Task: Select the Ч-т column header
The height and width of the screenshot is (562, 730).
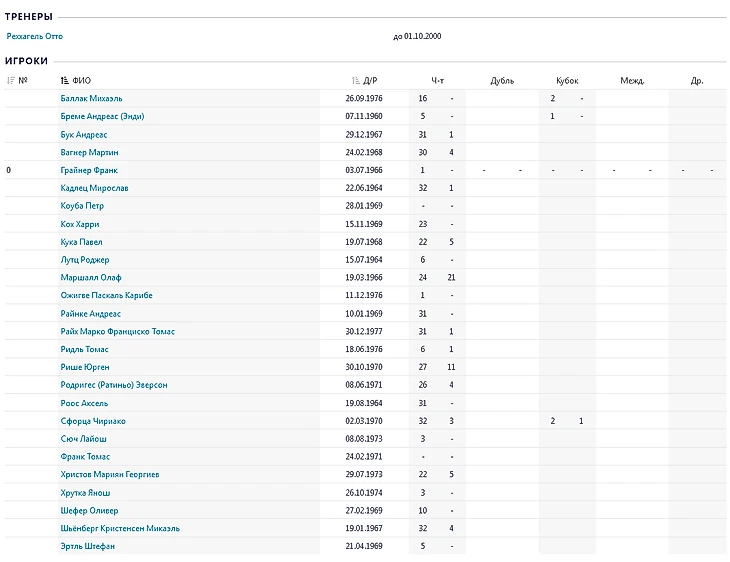Action: (437, 80)
